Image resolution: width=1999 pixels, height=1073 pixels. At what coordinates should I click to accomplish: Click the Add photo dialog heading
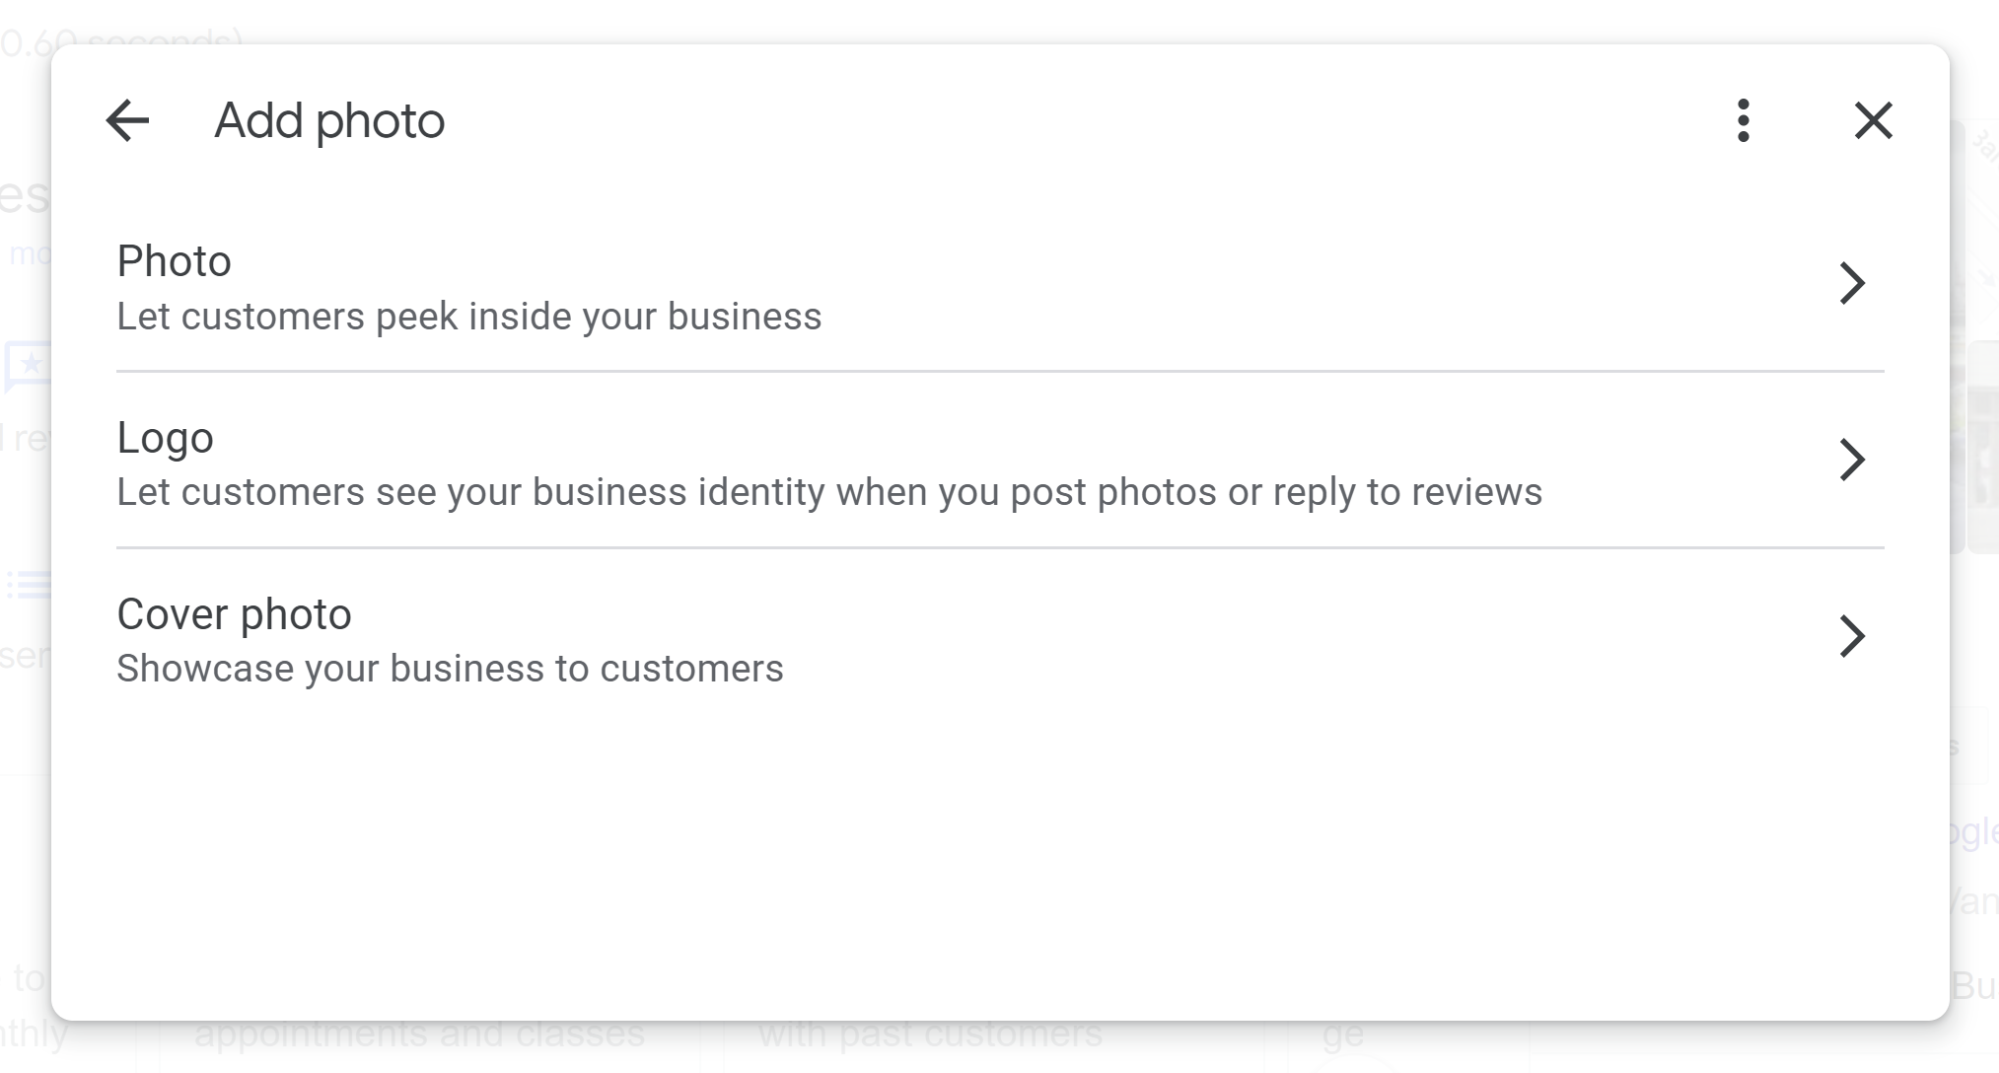[329, 121]
